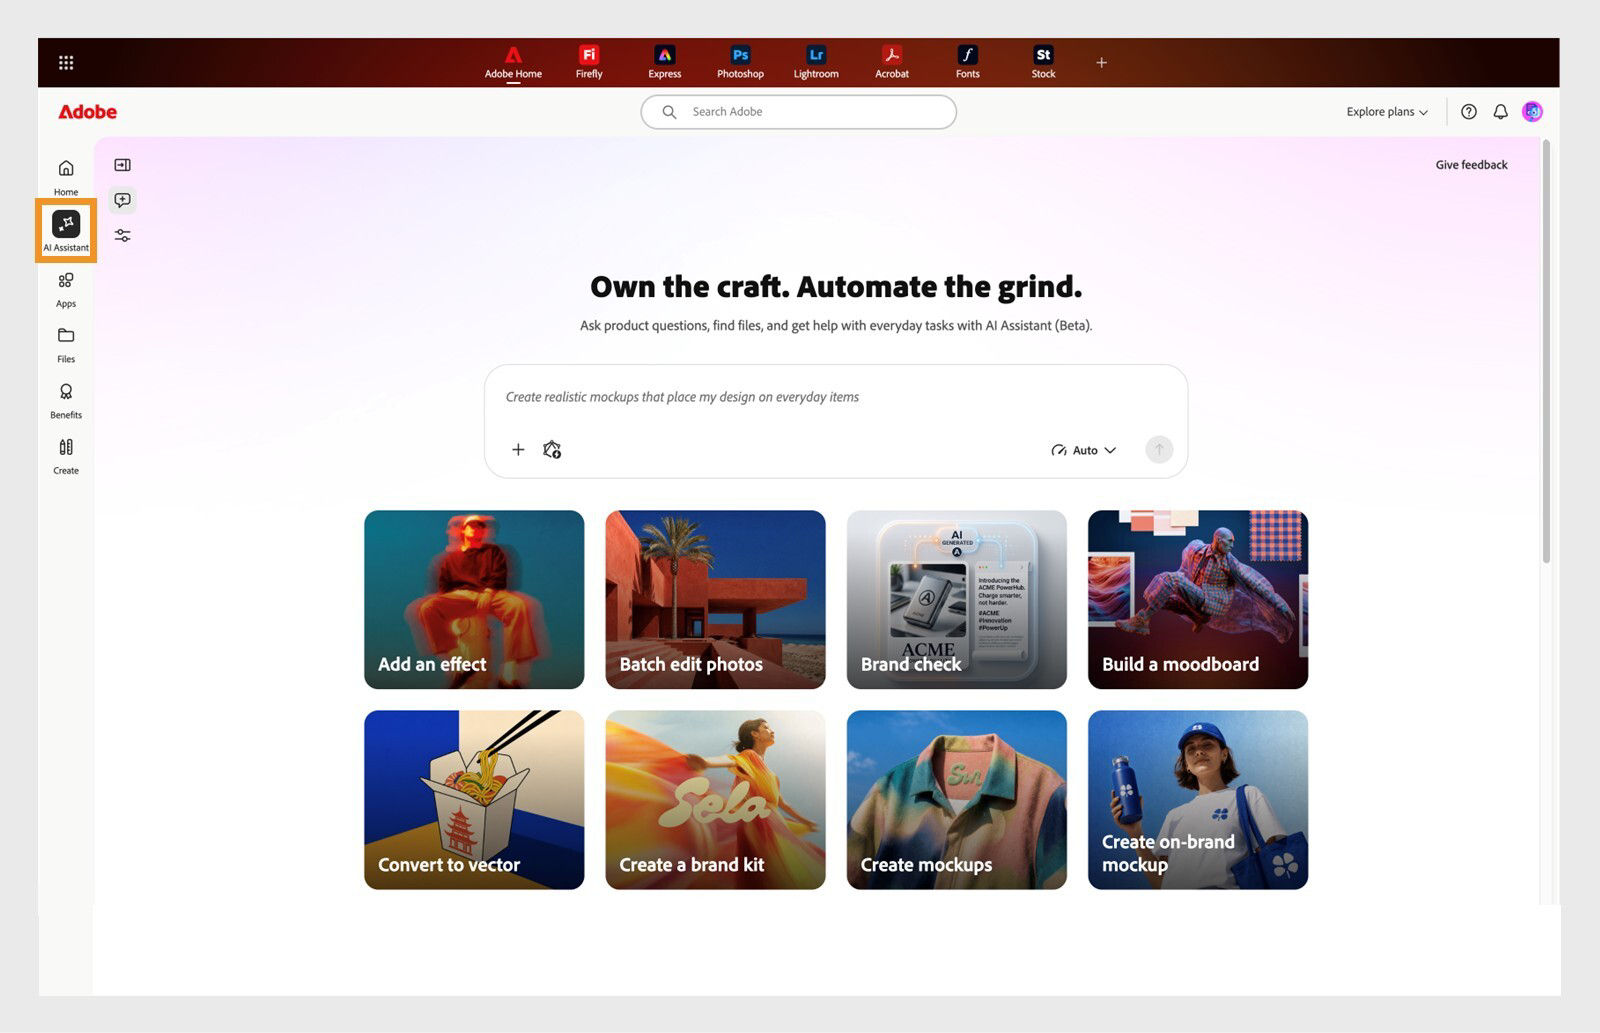Open Create in the sidebar
Image resolution: width=1600 pixels, height=1033 pixels.
click(66, 457)
